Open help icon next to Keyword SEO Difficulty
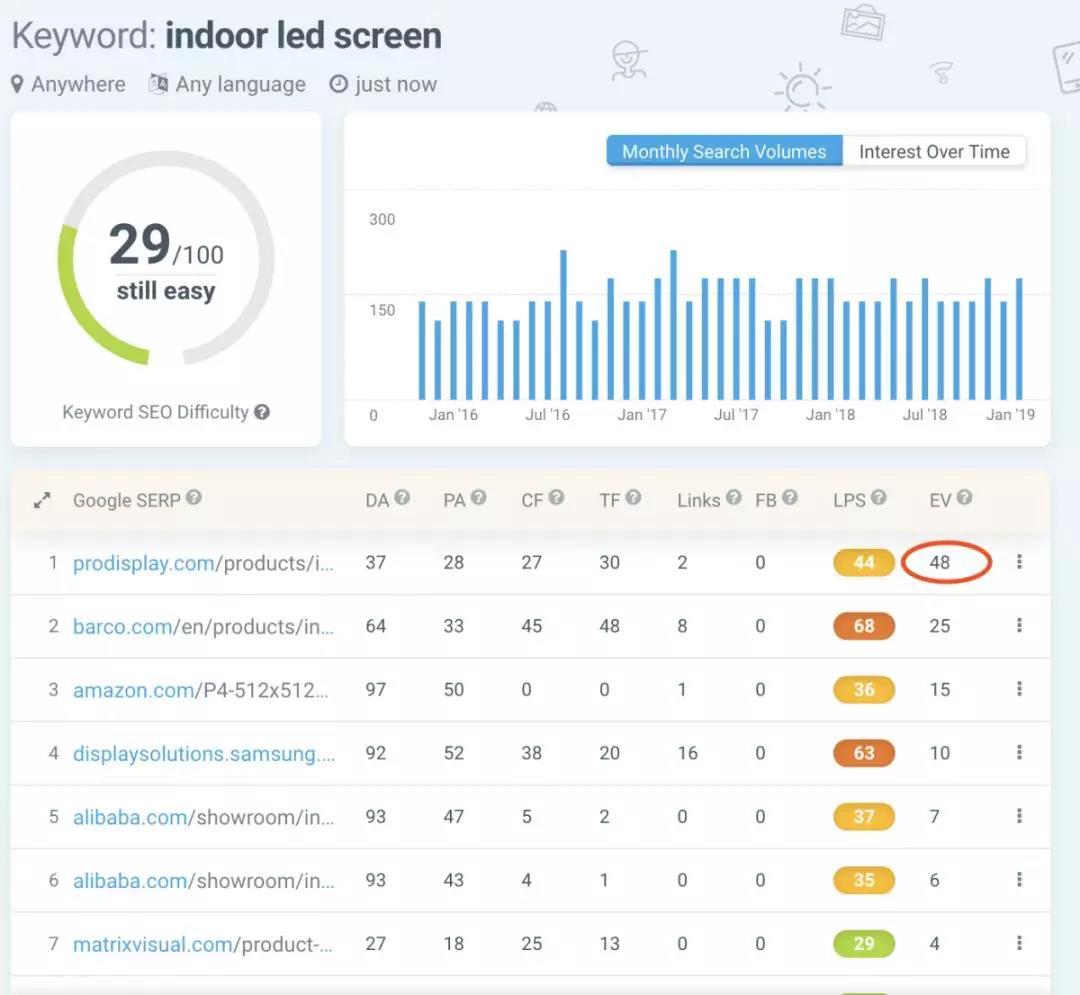 click(262, 412)
